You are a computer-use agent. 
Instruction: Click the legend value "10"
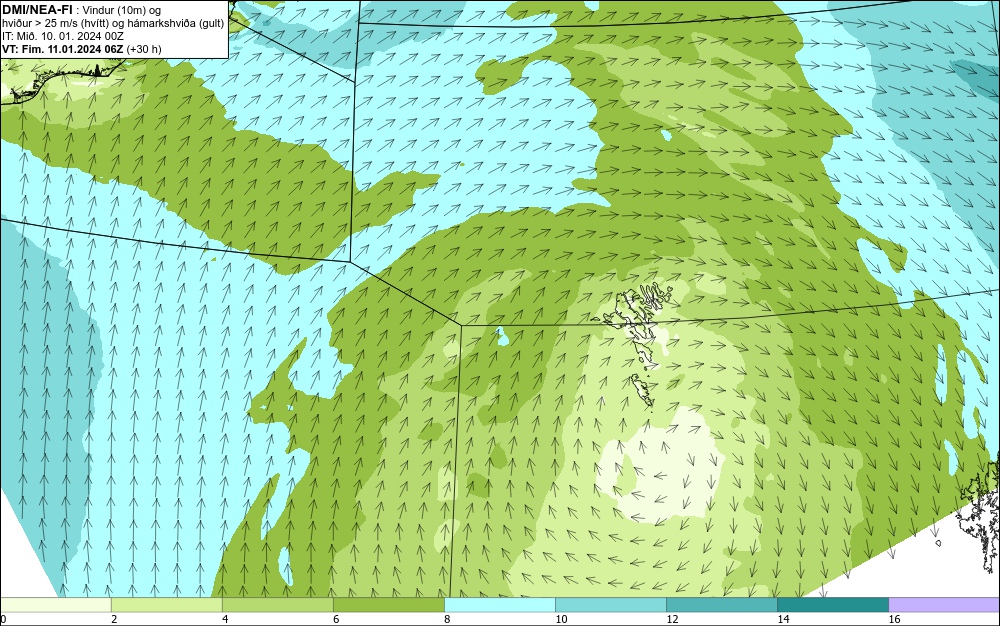[x=561, y=619]
